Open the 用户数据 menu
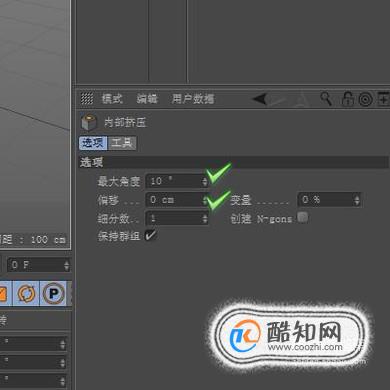390x390 pixels. tap(193, 99)
